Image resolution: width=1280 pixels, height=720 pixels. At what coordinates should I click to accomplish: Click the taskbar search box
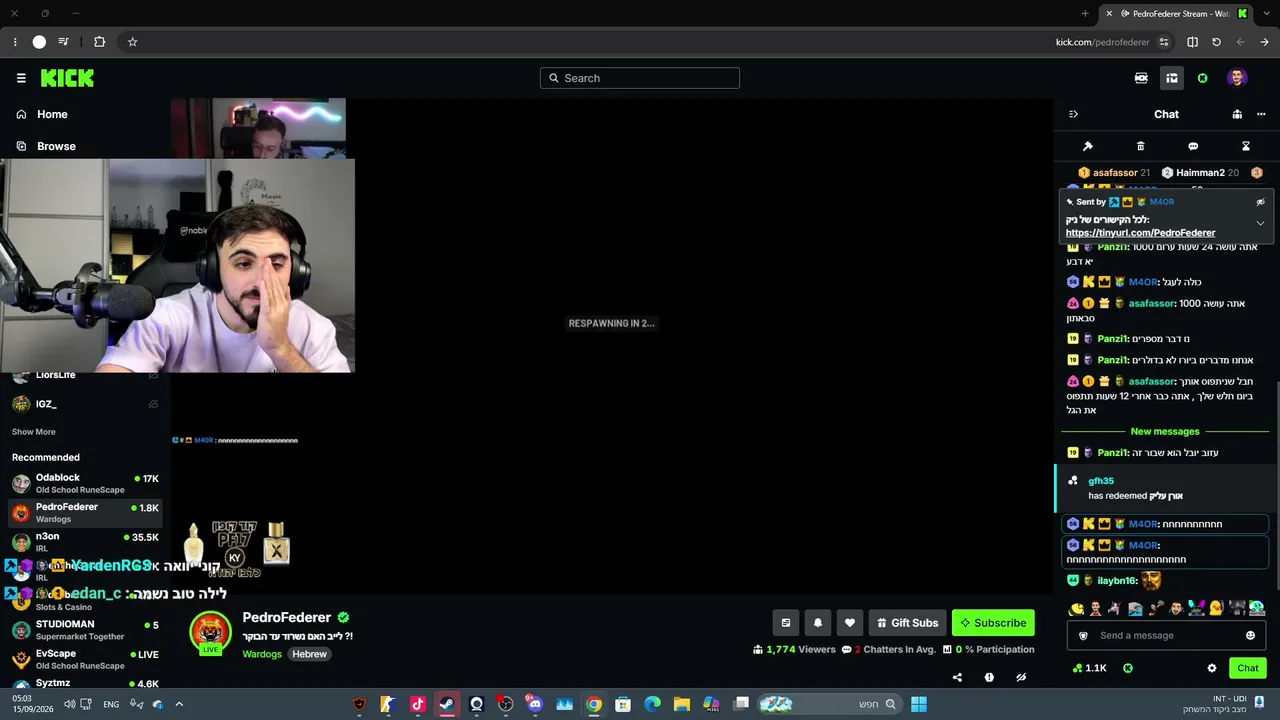(830, 704)
